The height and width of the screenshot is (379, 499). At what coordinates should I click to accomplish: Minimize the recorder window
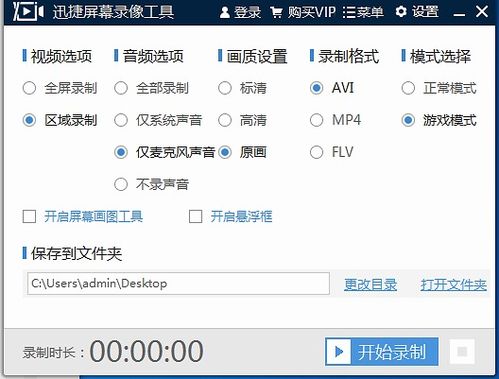point(459,14)
